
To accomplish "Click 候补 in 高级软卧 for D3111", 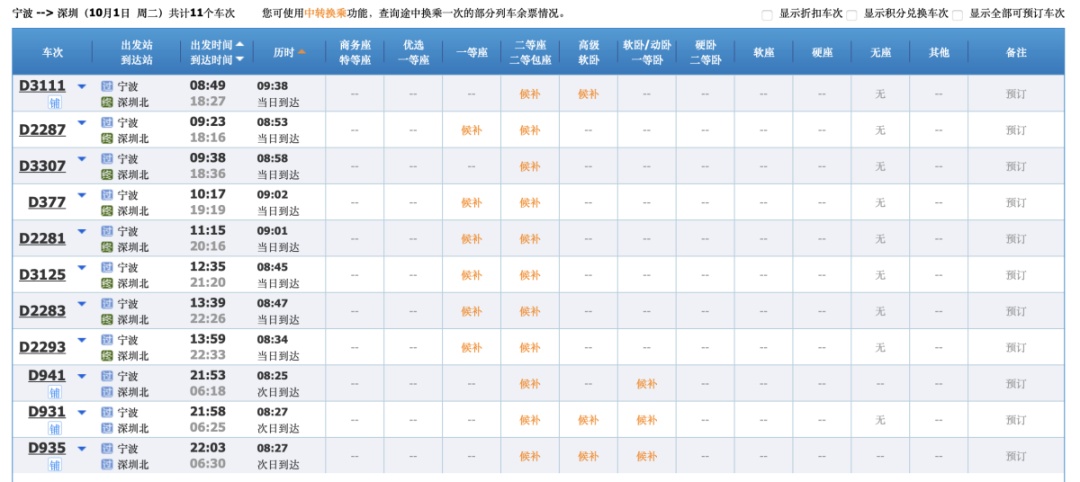I will point(588,94).
